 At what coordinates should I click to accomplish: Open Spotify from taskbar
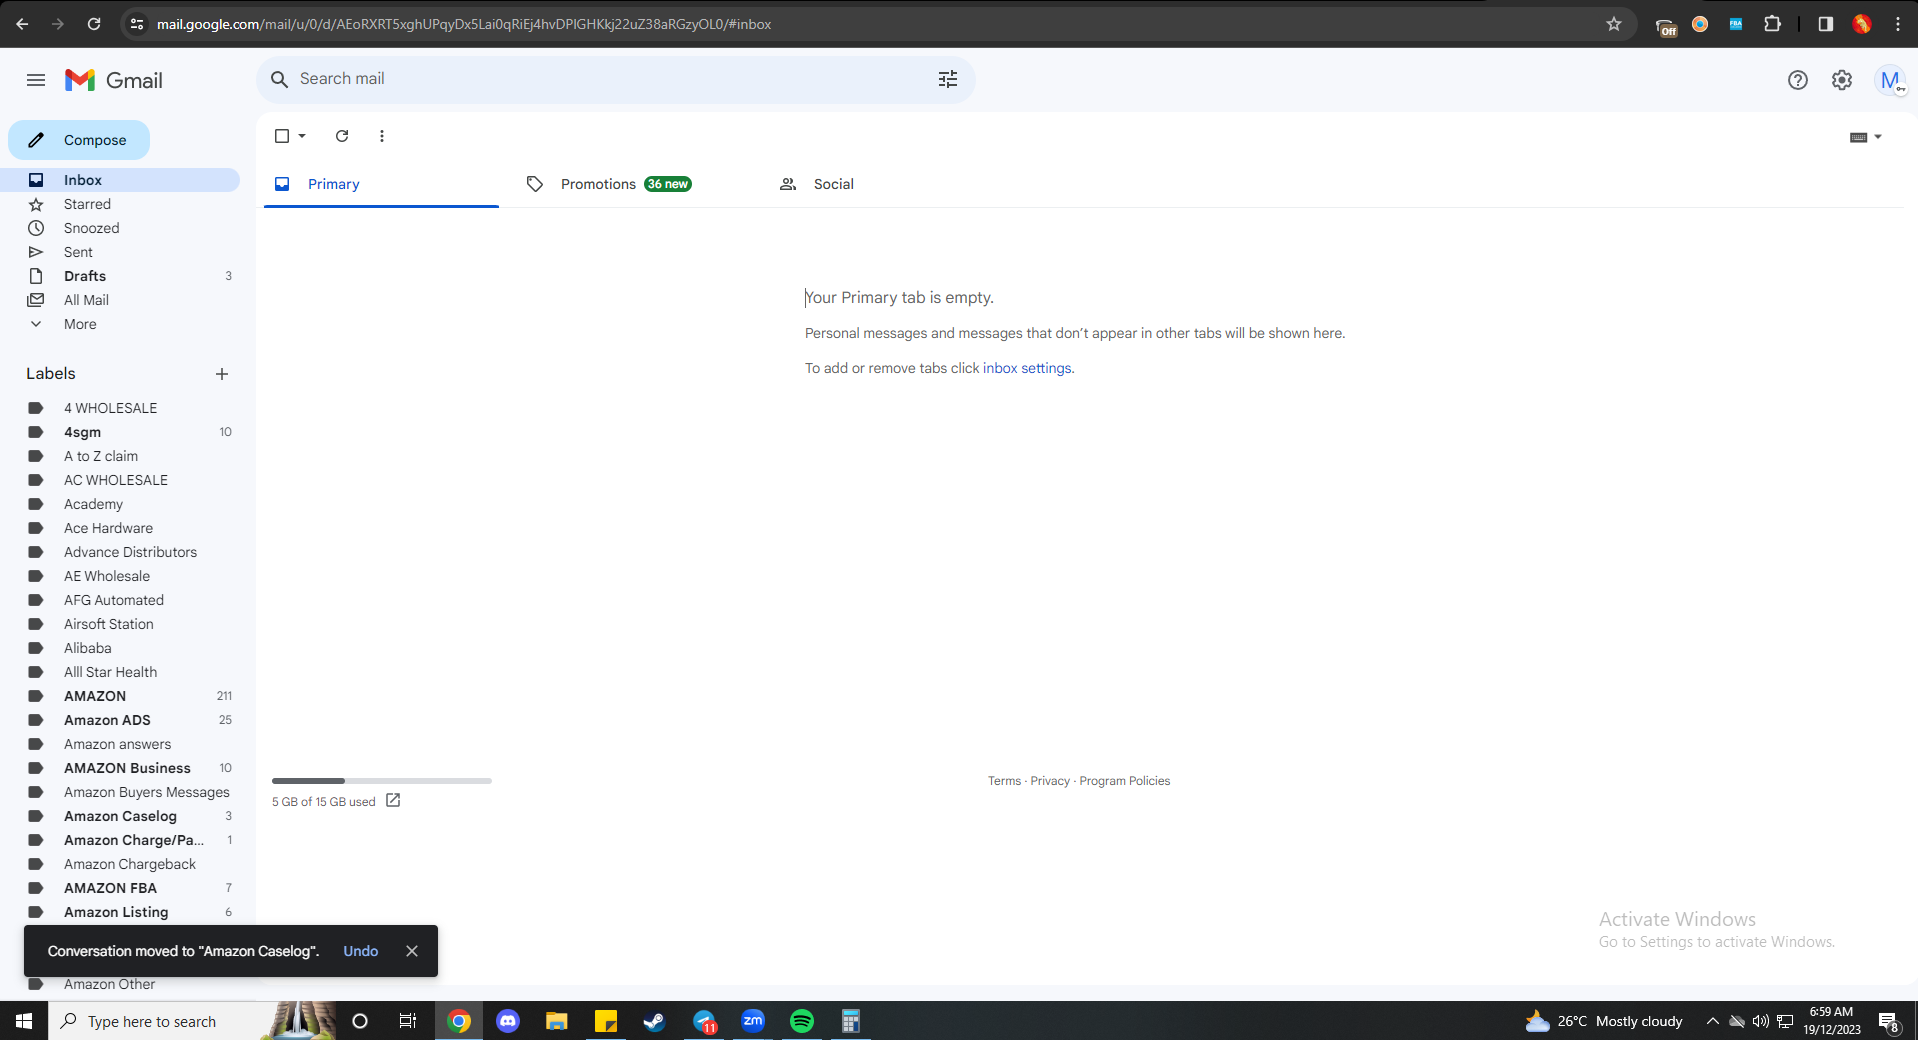pyautogui.click(x=802, y=1021)
